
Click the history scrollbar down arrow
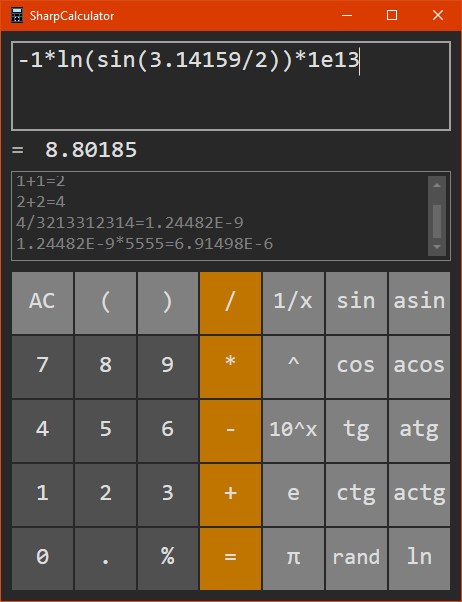tap(437, 247)
